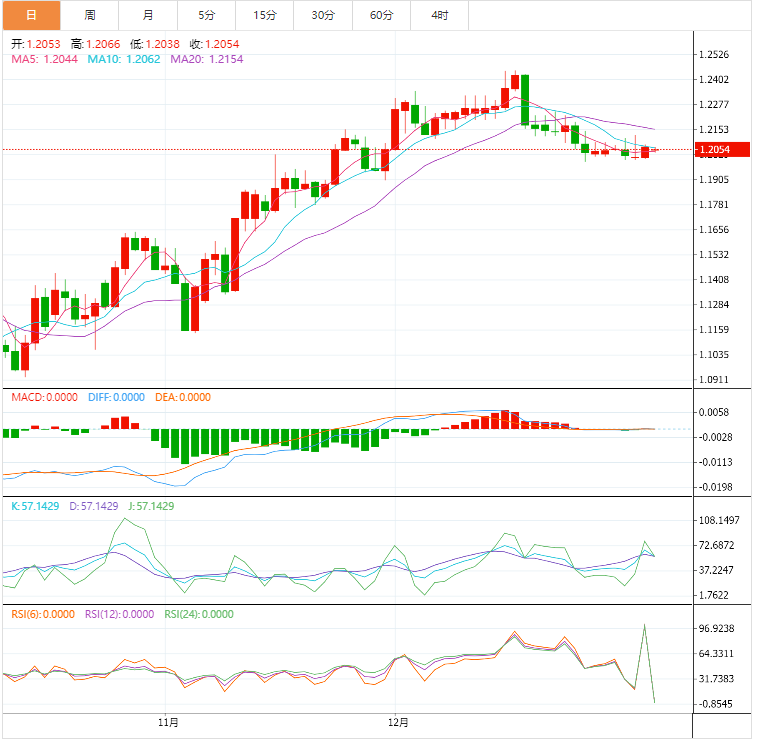
Task: Click the DIFF value label
Action: [x=115, y=397]
